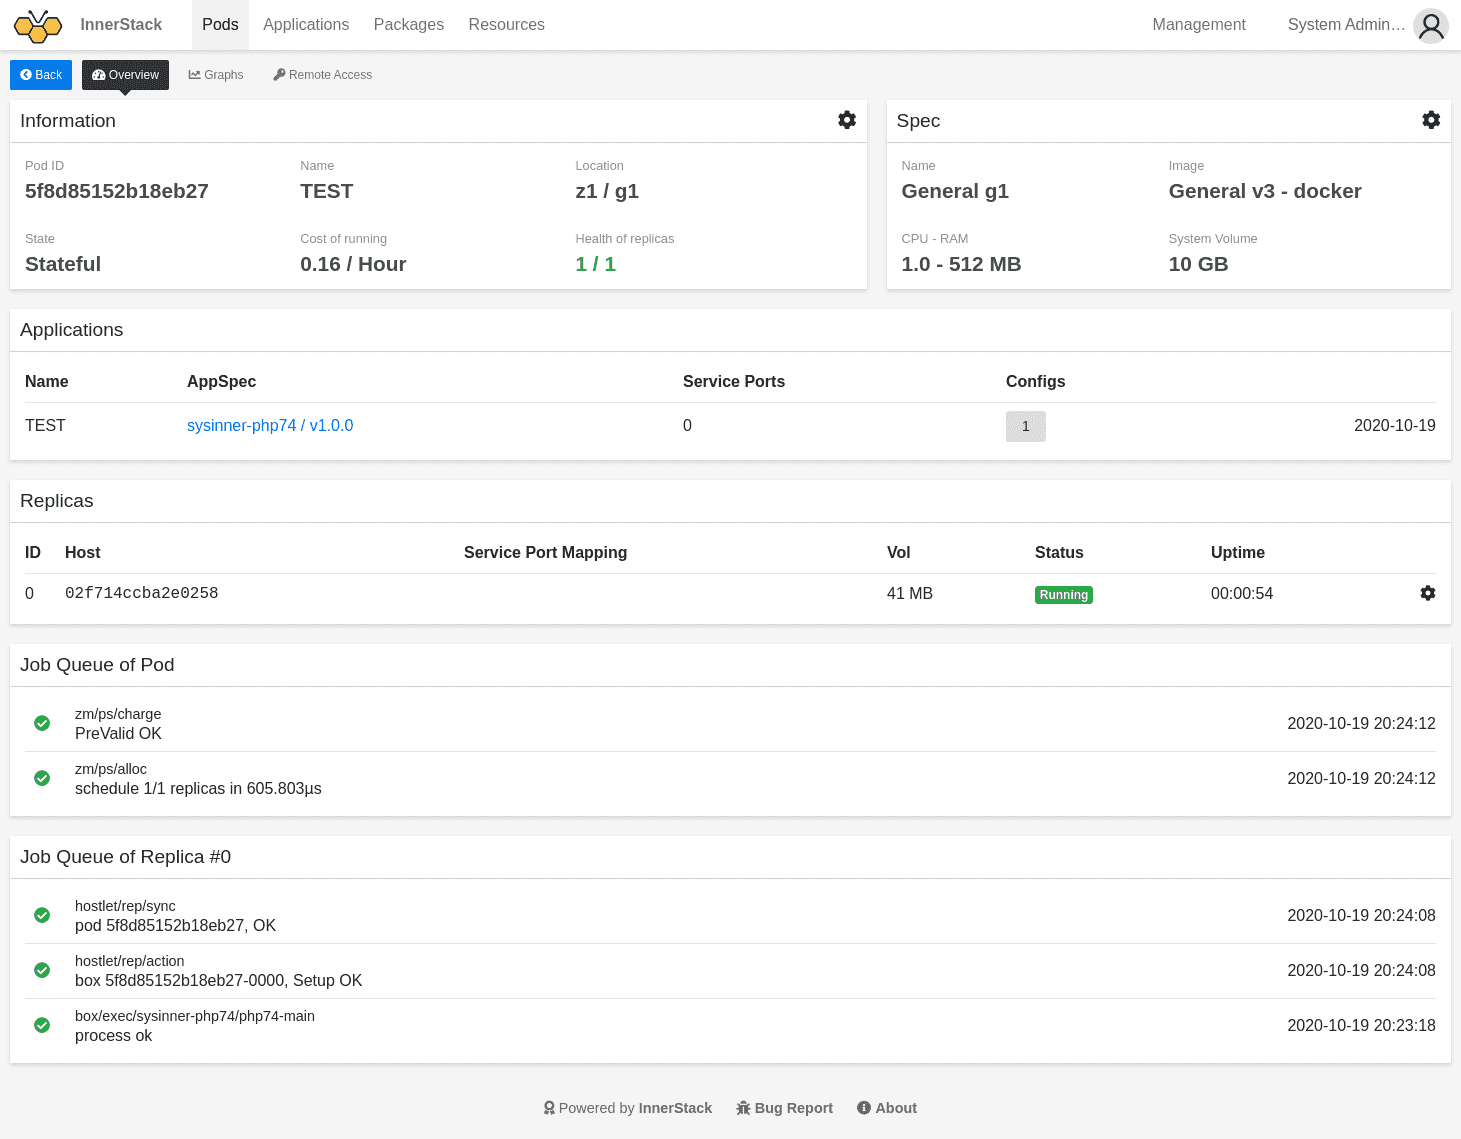Open the Remote Access tab
1461x1139 pixels.
click(x=323, y=75)
